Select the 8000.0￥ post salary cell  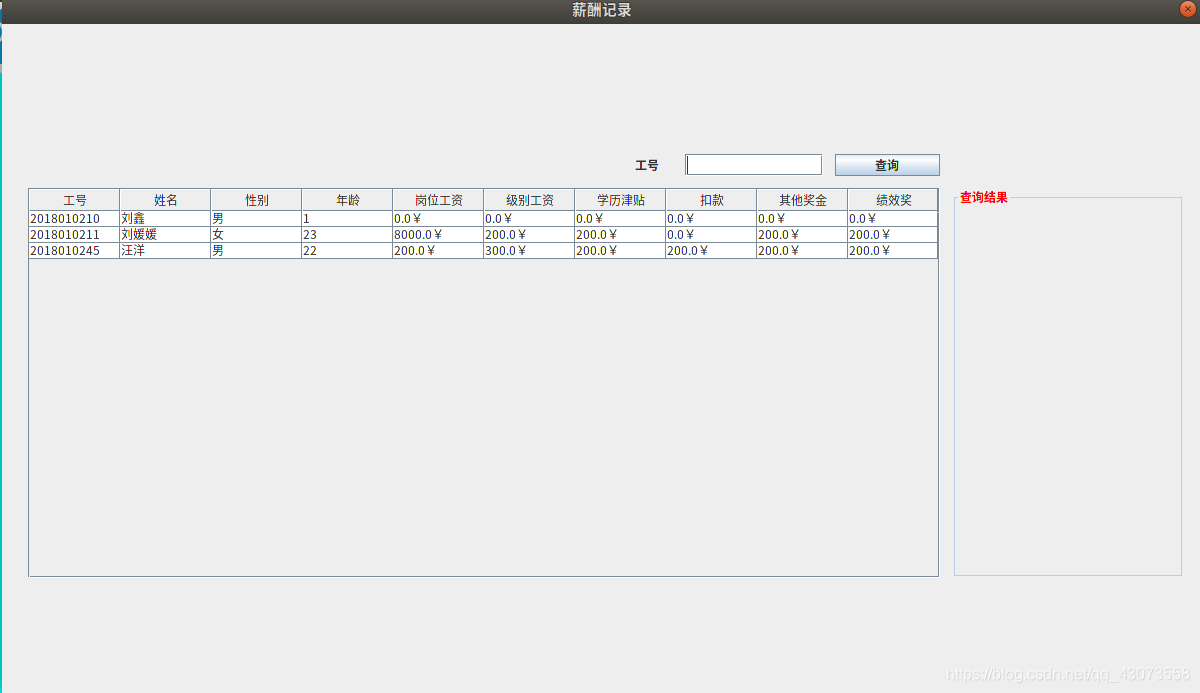coord(438,235)
